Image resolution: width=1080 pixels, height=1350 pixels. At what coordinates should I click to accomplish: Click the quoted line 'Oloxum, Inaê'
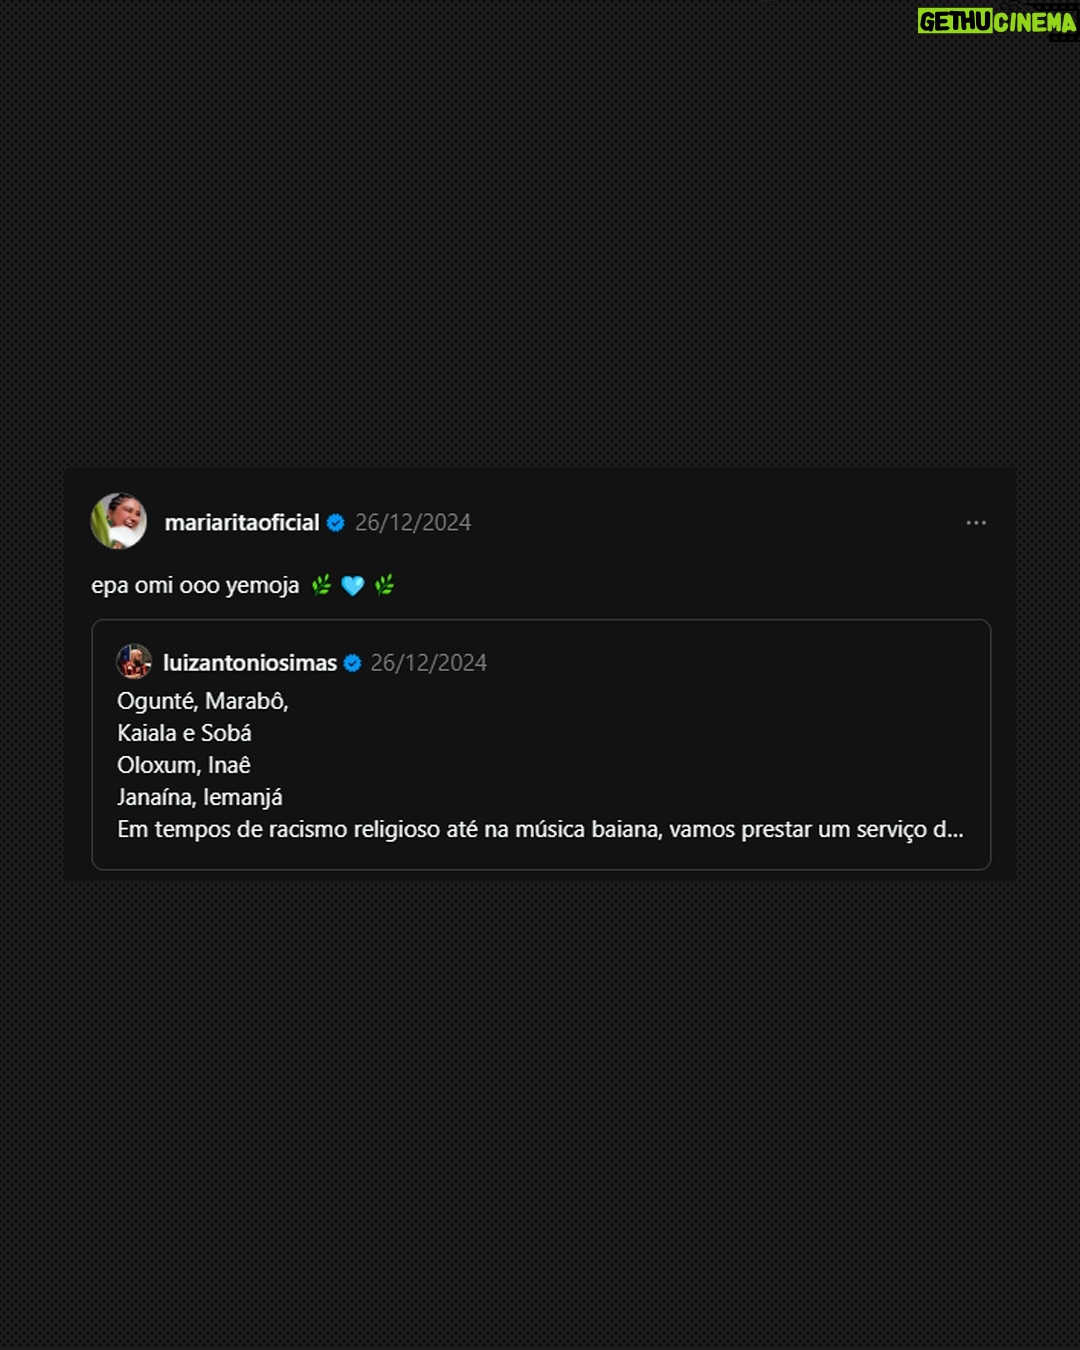click(184, 765)
